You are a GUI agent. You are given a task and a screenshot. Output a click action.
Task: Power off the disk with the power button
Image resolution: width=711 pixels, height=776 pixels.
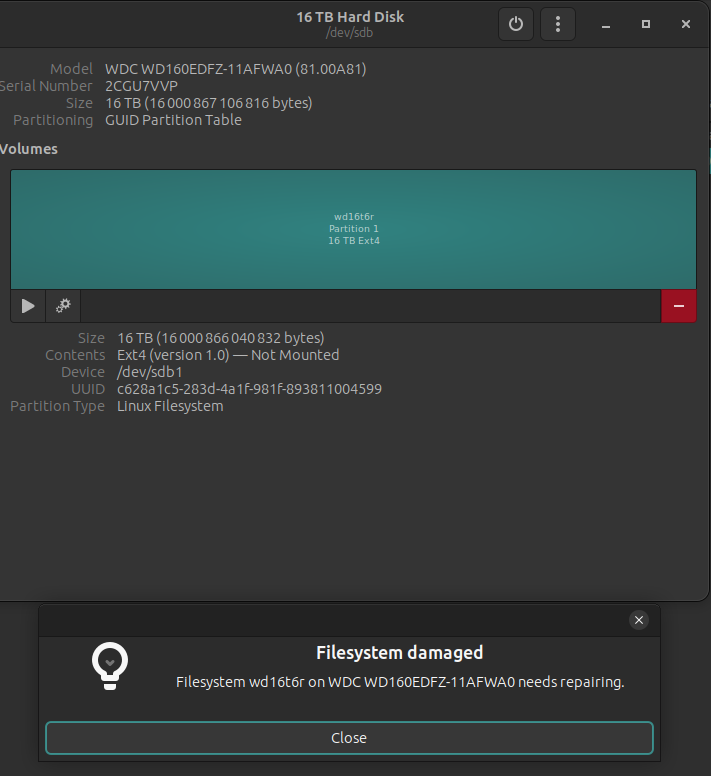(516, 24)
